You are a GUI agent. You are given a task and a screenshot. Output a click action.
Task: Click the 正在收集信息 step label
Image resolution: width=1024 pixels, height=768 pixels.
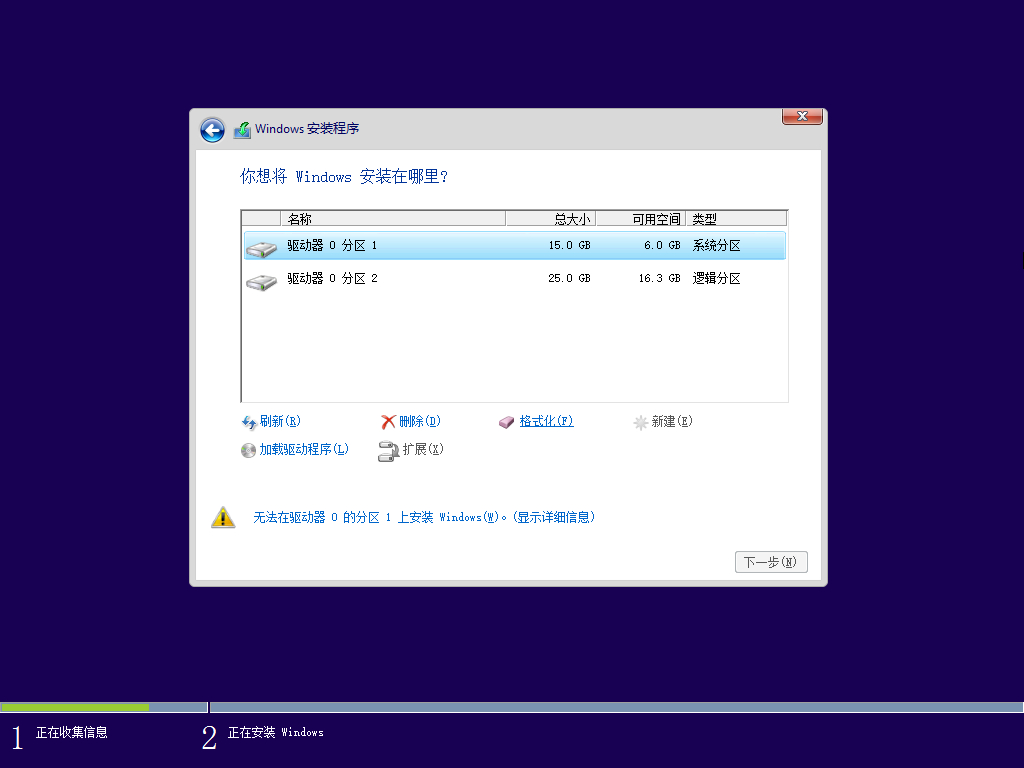click(x=72, y=733)
